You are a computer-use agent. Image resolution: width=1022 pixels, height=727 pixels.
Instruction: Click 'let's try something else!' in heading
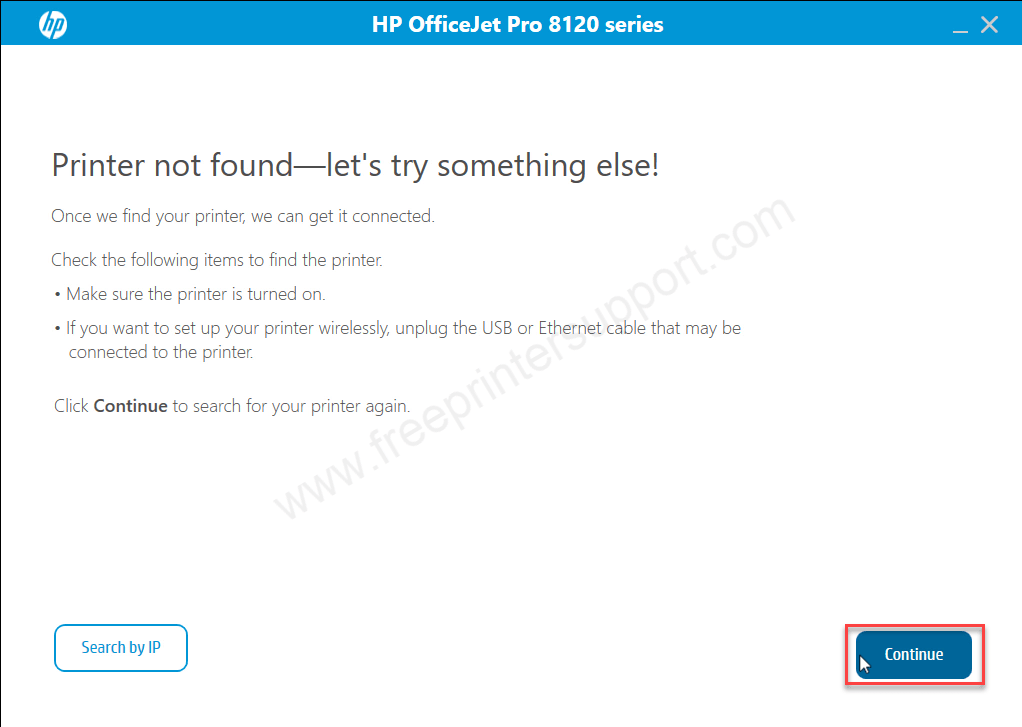coord(492,165)
